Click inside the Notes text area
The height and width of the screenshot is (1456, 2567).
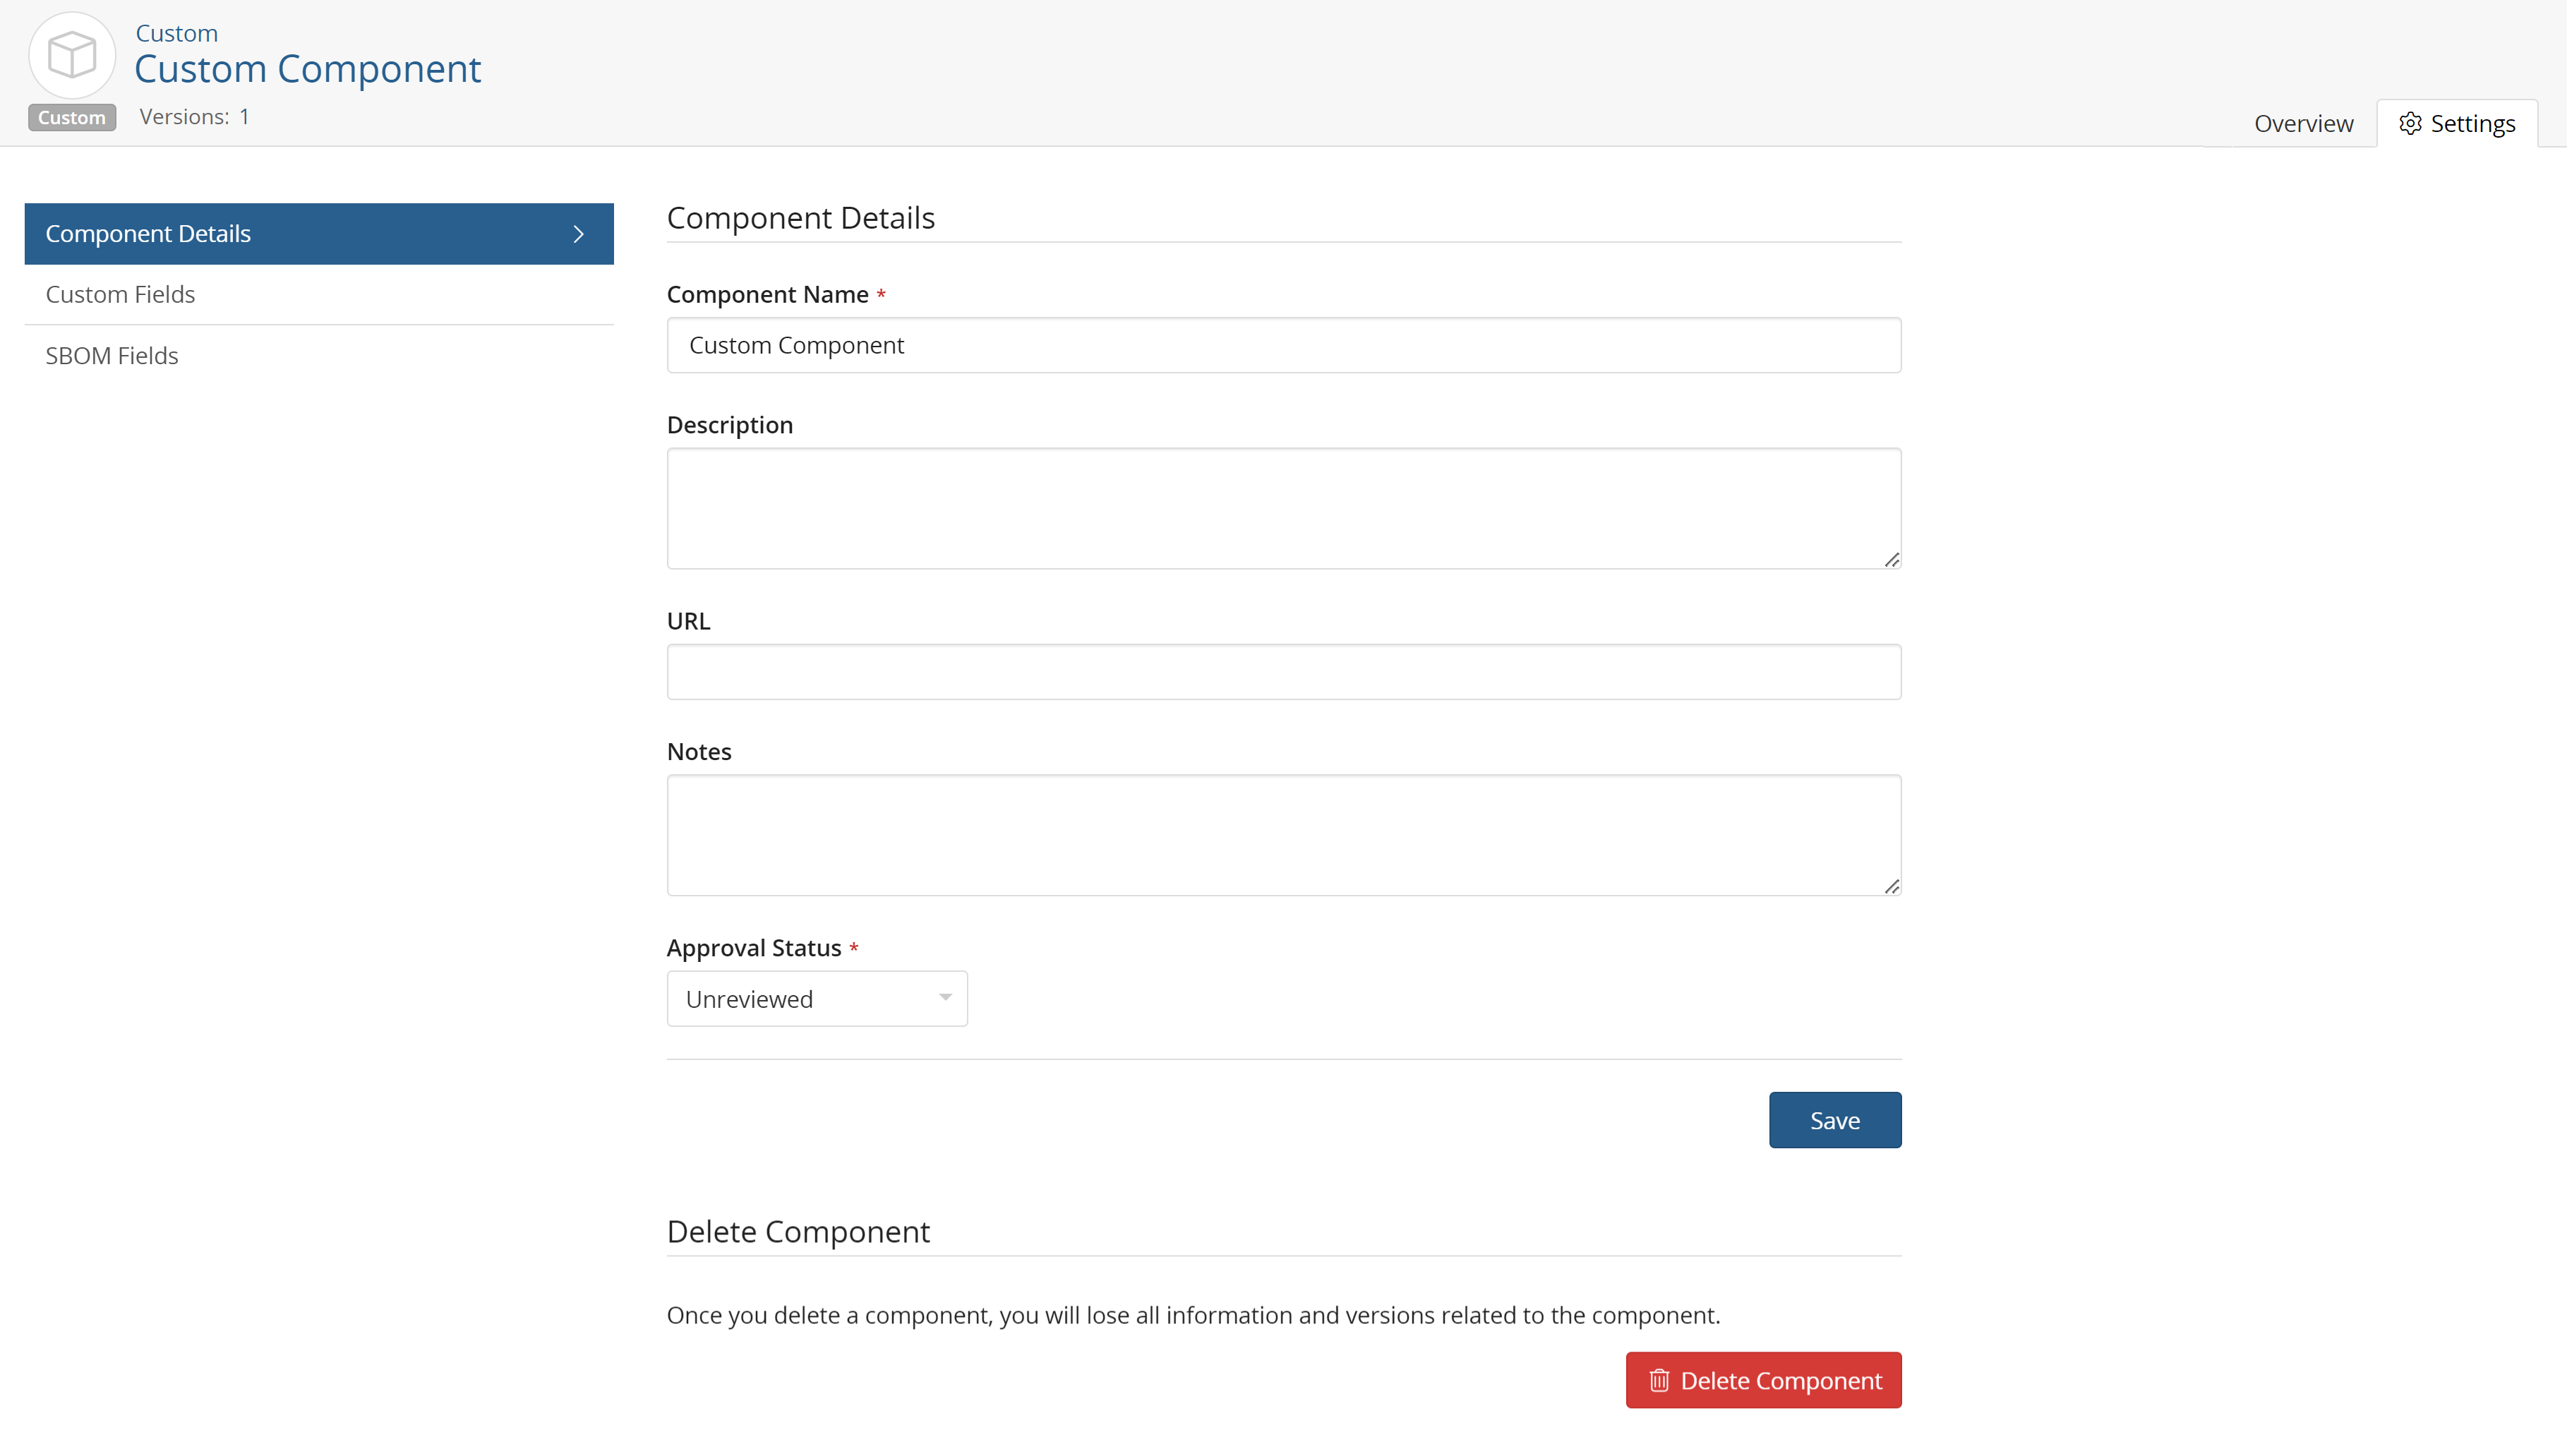[1283, 835]
